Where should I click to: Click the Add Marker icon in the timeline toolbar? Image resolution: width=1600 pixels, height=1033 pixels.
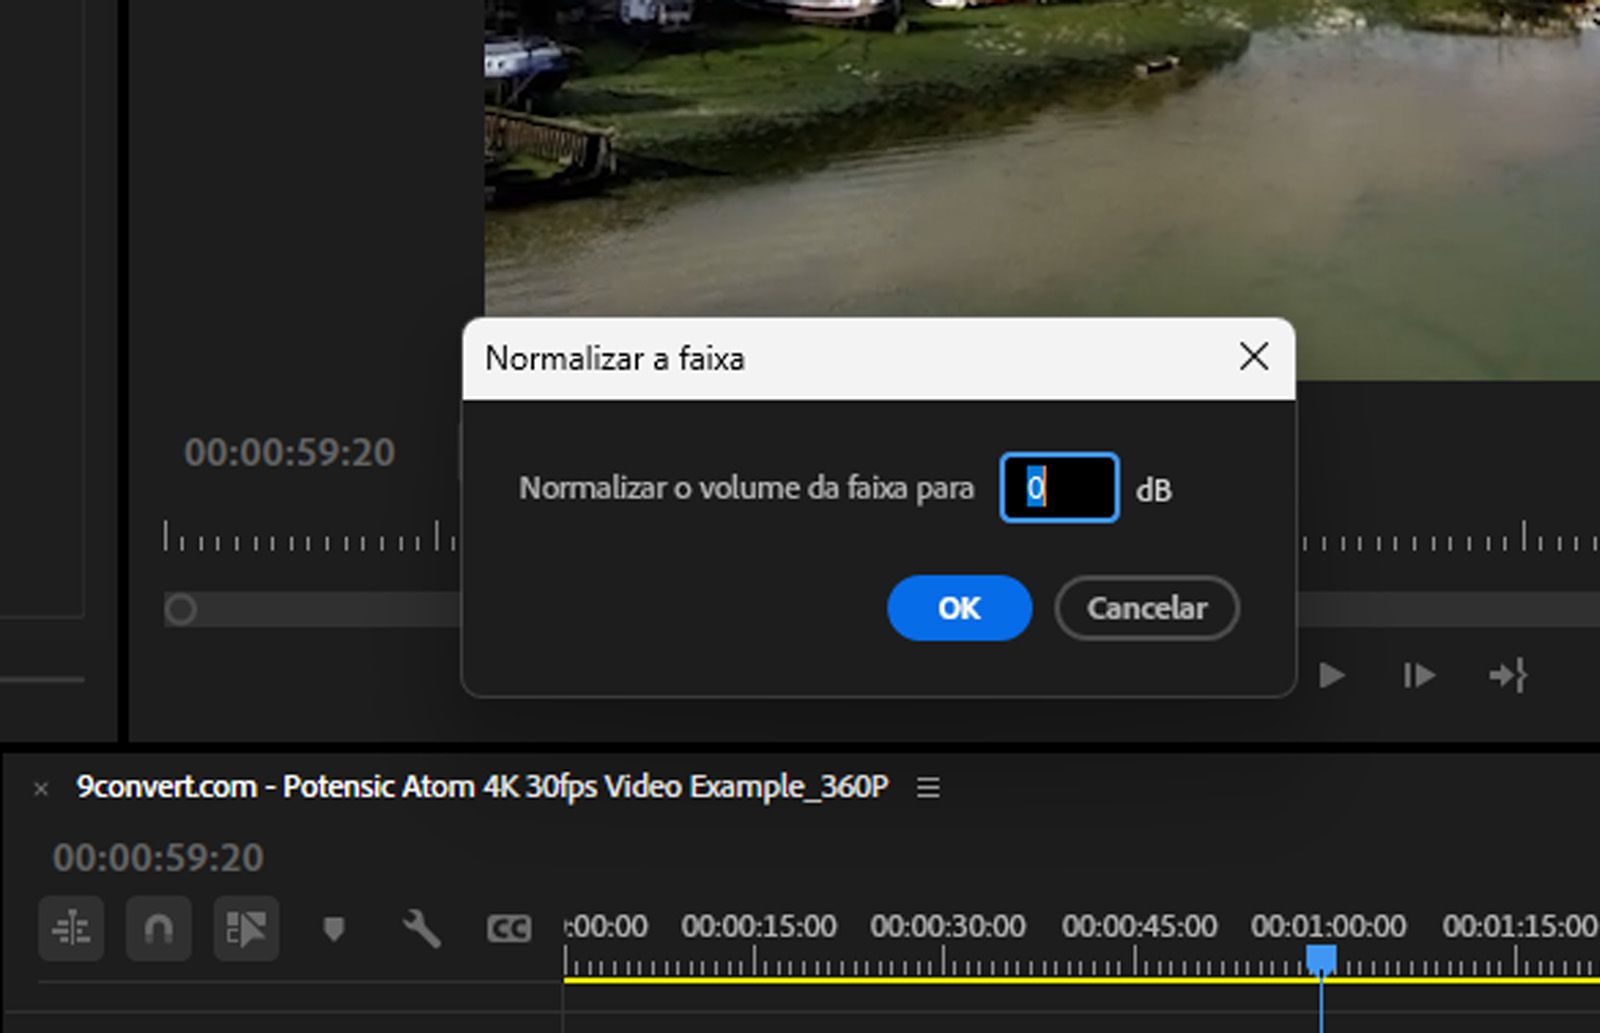(x=334, y=928)
